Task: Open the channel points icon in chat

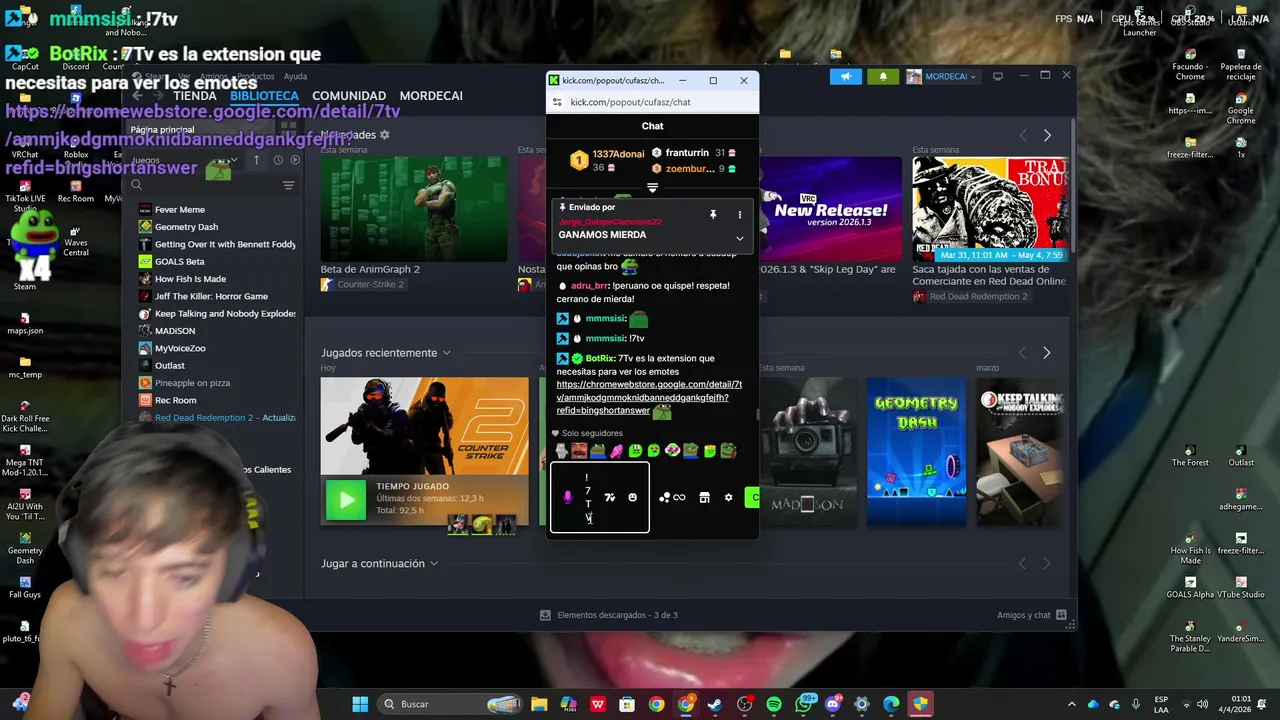Action: 672,497
